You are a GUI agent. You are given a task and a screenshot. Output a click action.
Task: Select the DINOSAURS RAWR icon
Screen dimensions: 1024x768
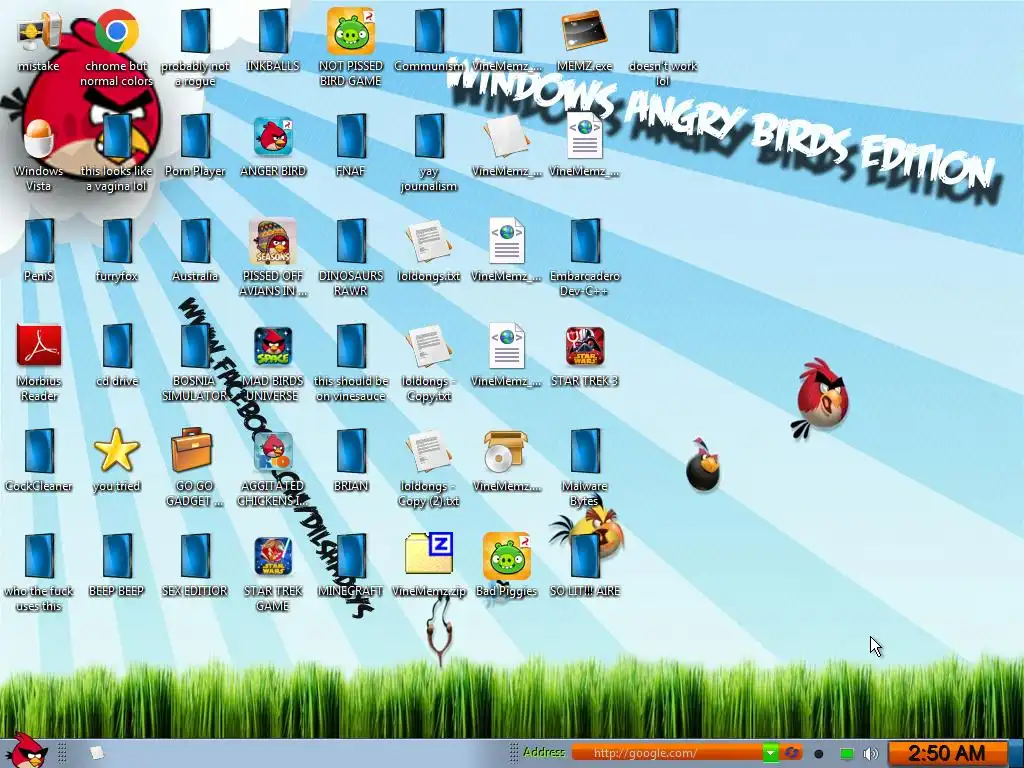point(351,242)
